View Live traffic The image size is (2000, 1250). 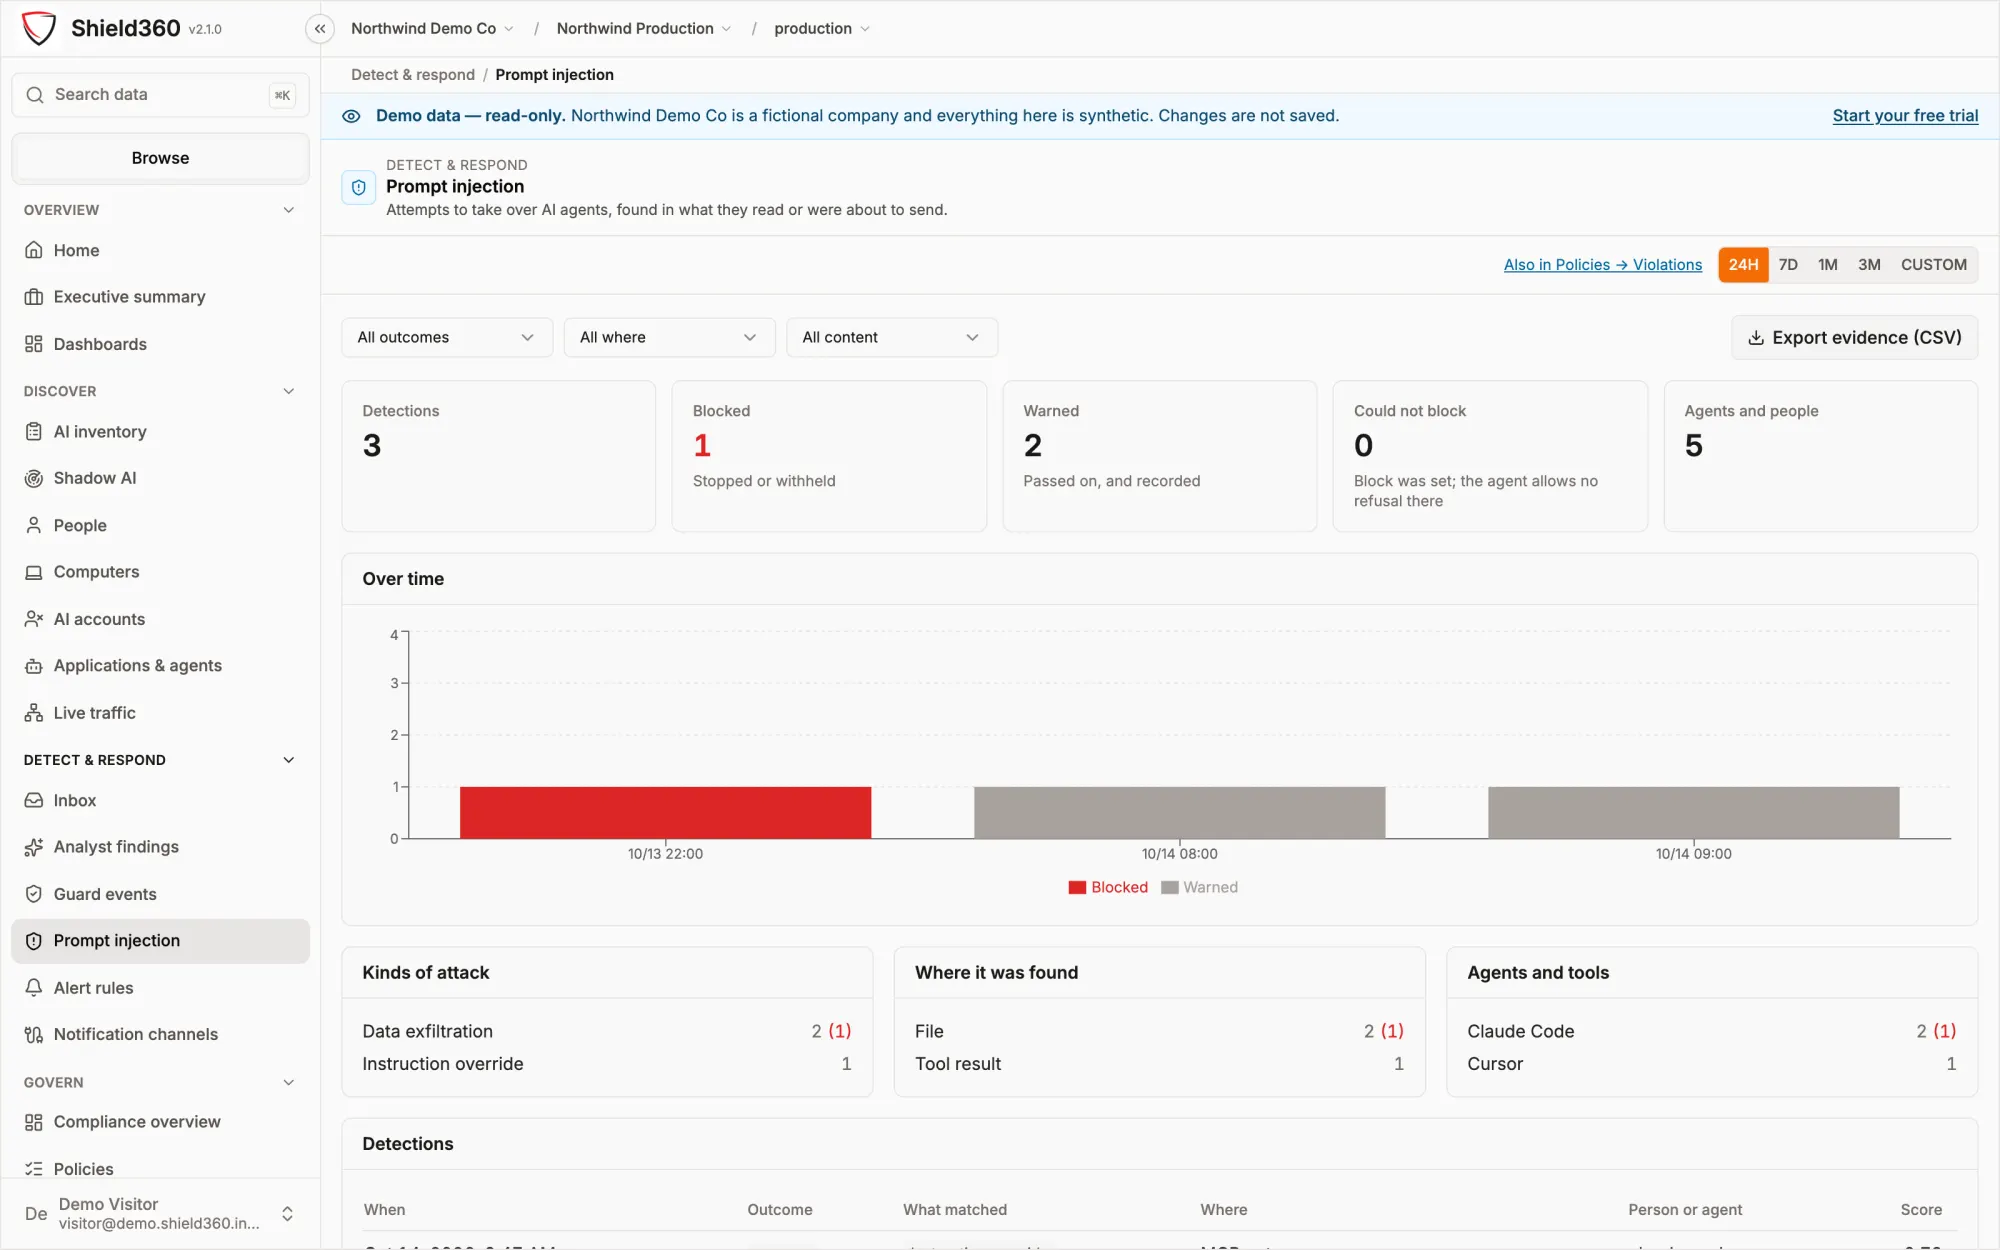(x=160, y=713)
